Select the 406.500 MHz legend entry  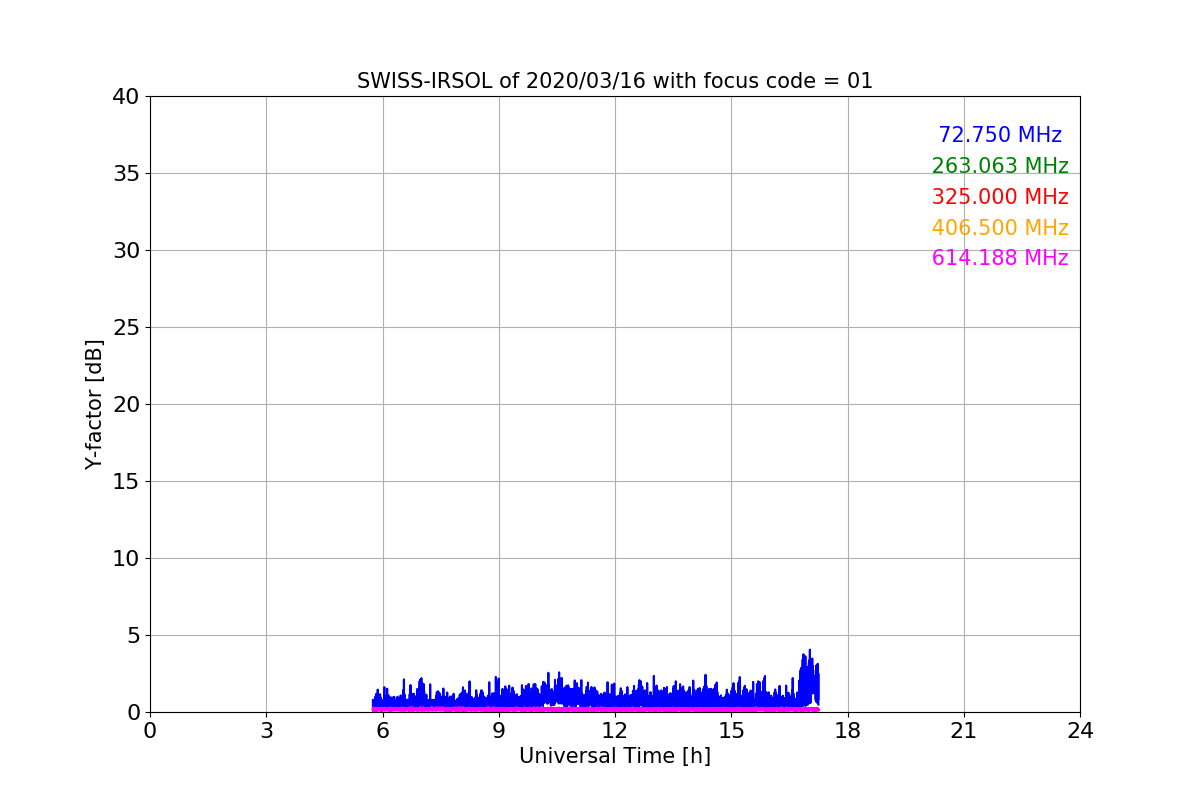[1000, 228]
